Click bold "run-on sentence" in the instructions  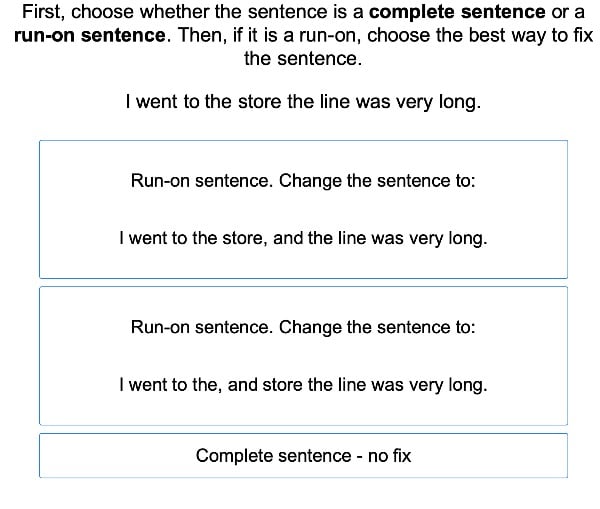[x=90, y=36]
